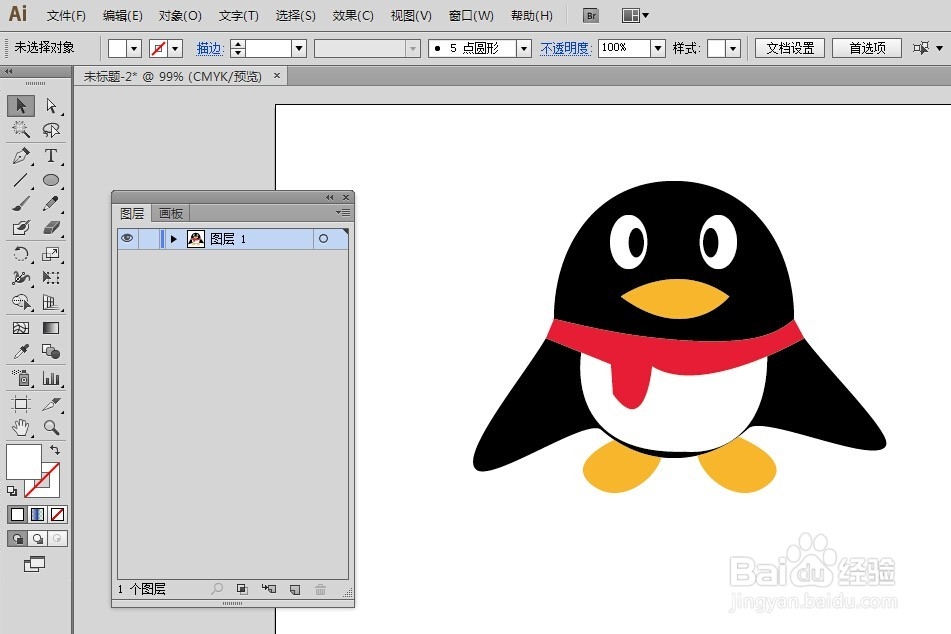Choose the Magic Wand tool

click(21, 129)
